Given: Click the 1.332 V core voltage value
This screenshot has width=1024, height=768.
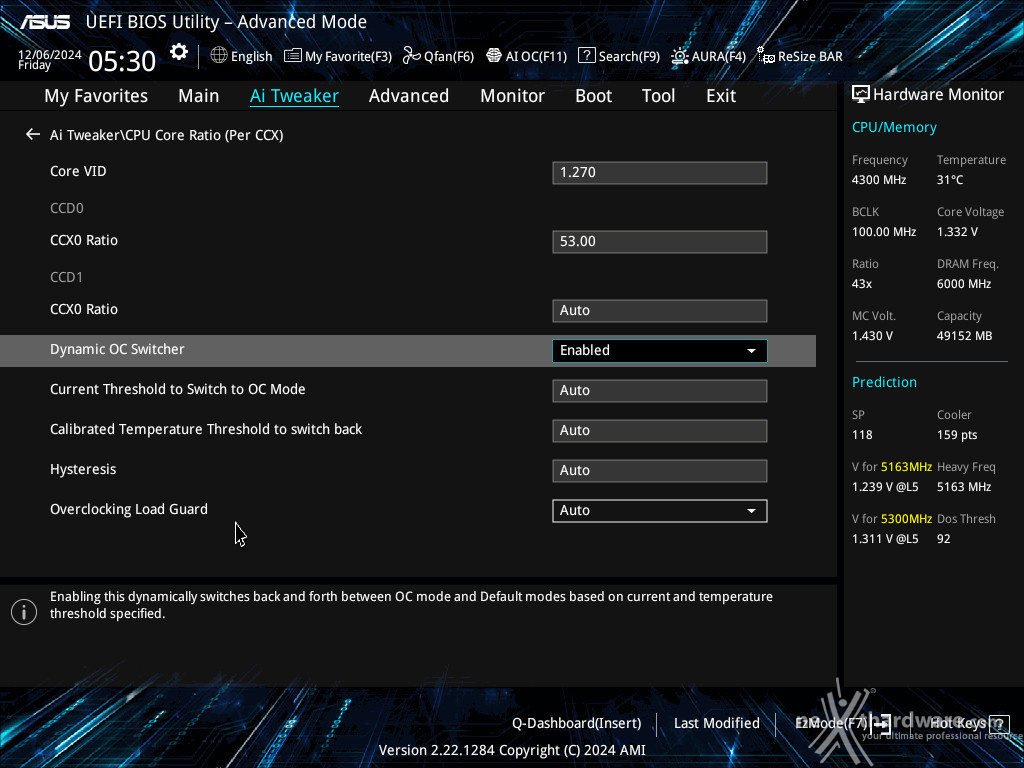Looking at the screenshot, I should click(957, 232).
